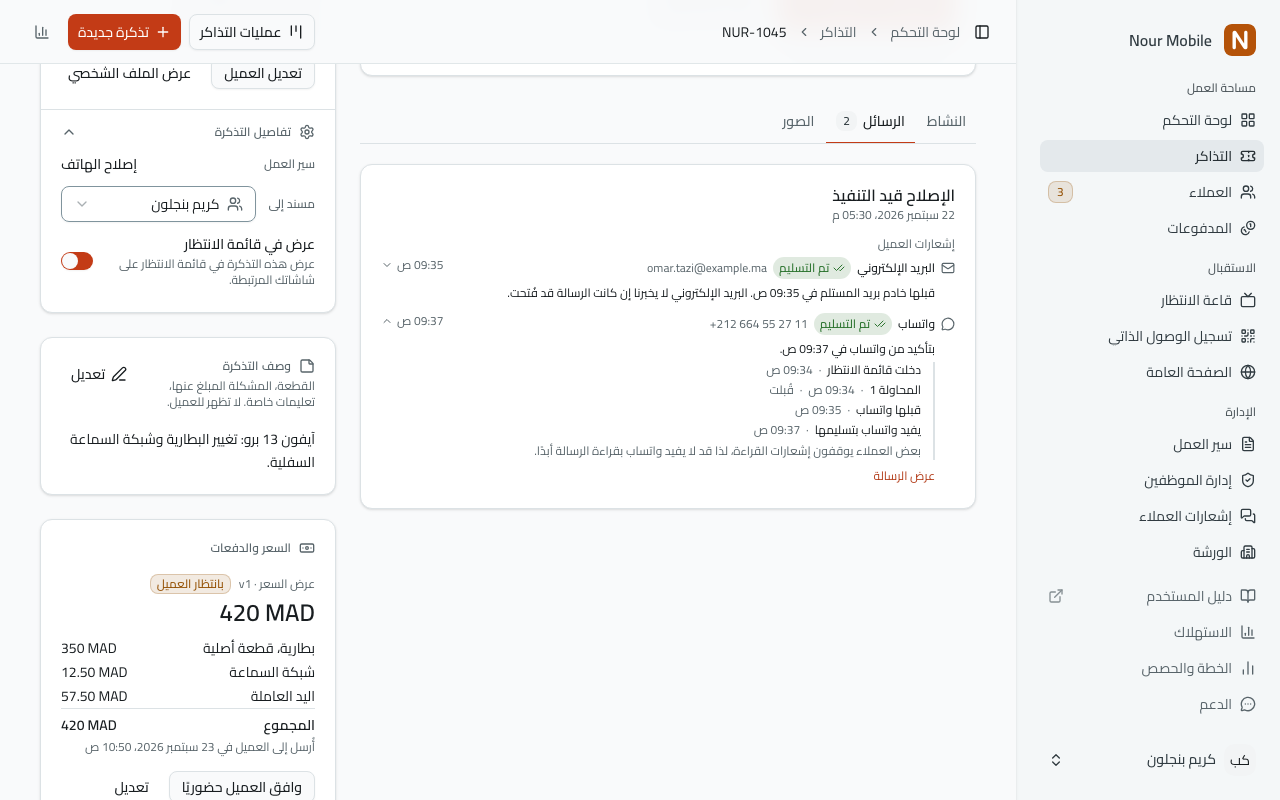Toggle عرض في قائمة الانتظار switch
Screen dimensions: 1280x800
77,261
